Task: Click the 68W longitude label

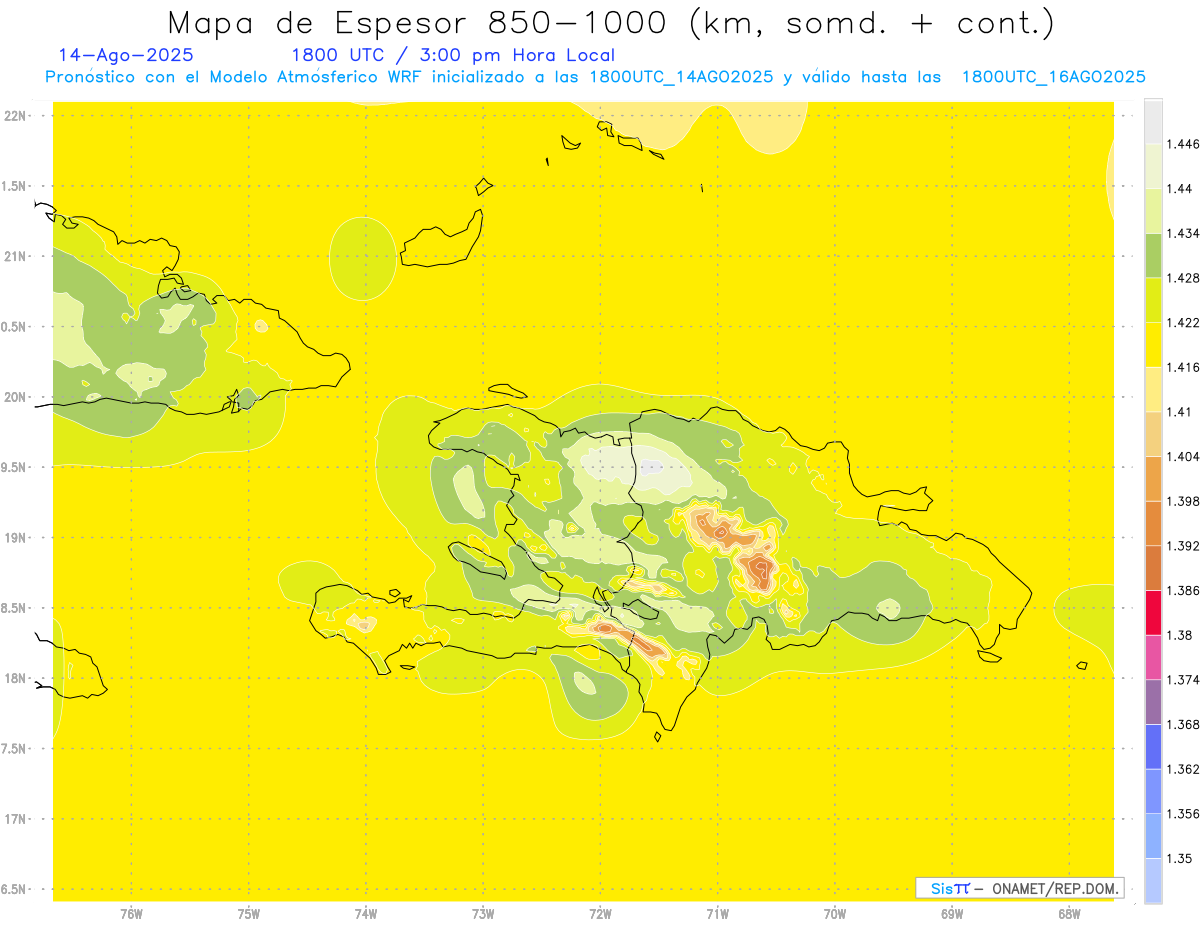Action: pyautogui.click(x=1069, y=914)
